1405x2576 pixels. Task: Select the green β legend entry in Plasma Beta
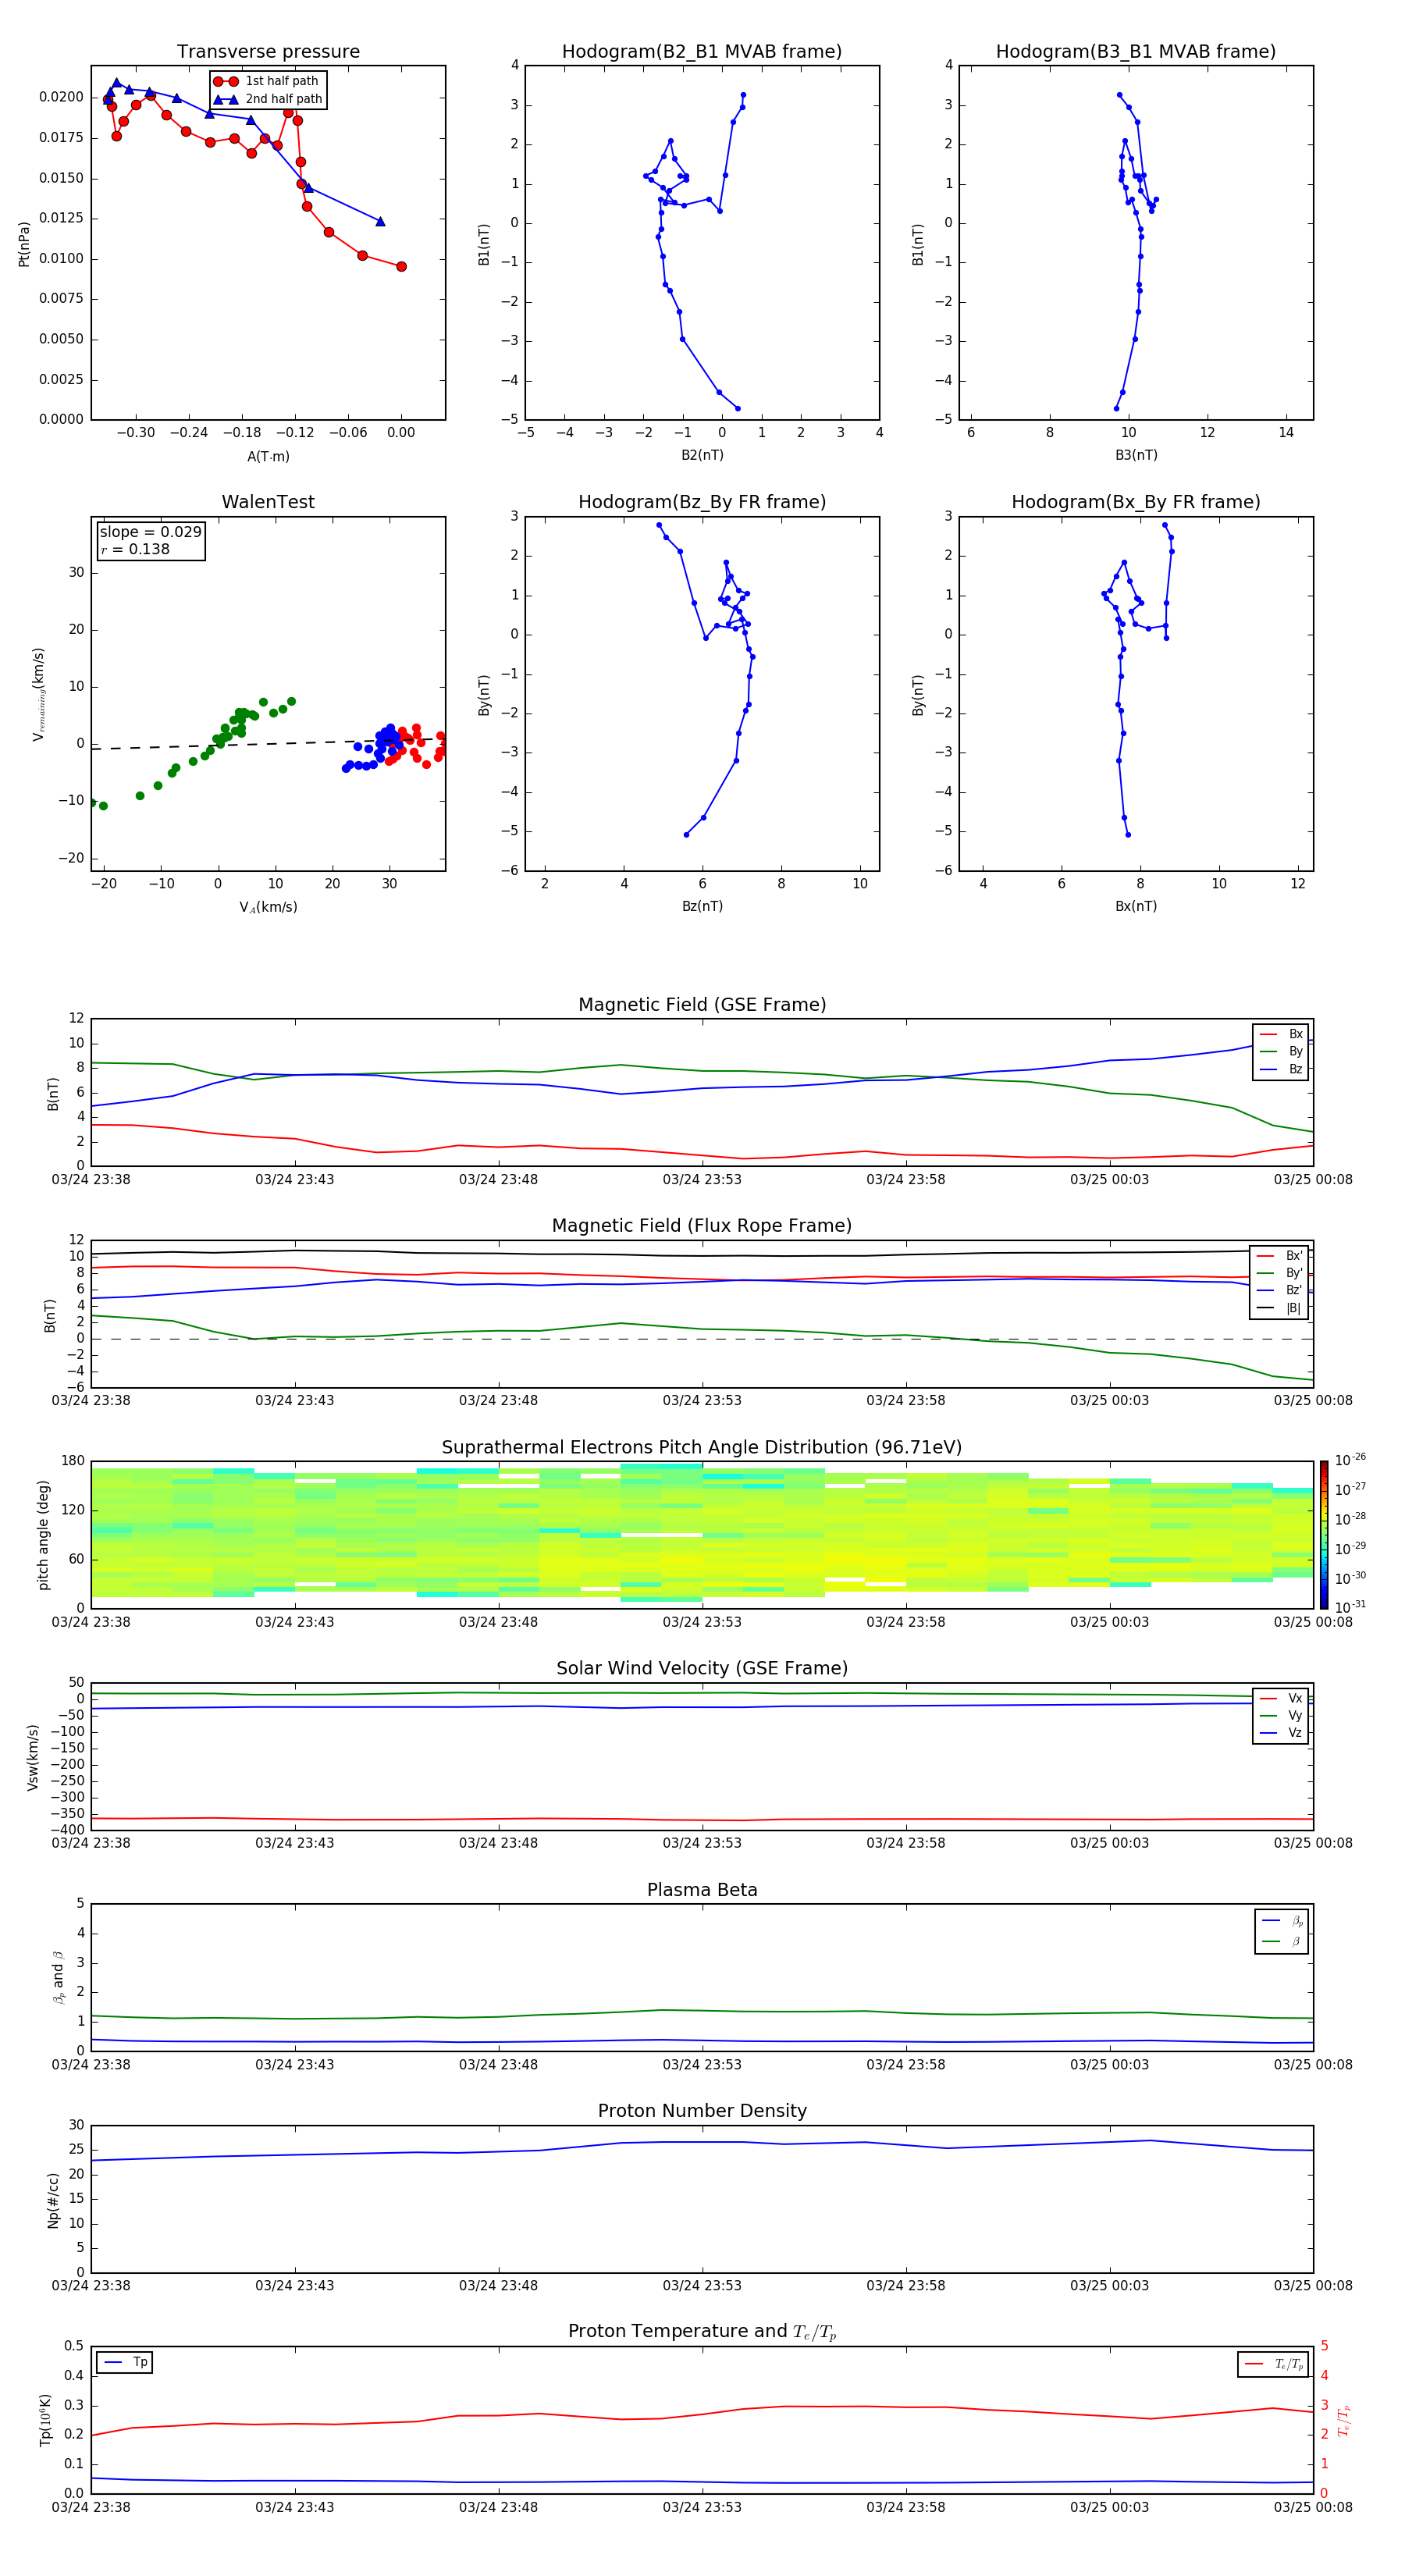1282,1942
